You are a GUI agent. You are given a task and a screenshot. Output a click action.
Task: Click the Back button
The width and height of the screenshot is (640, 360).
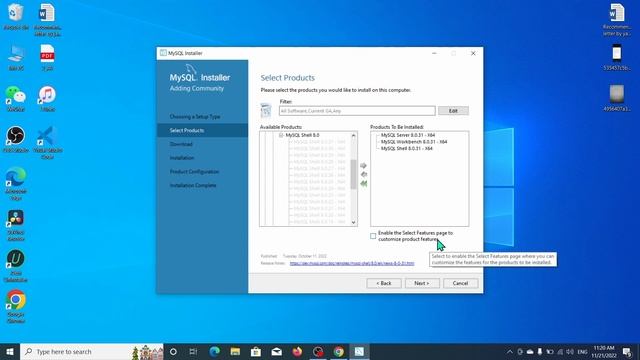384,283
